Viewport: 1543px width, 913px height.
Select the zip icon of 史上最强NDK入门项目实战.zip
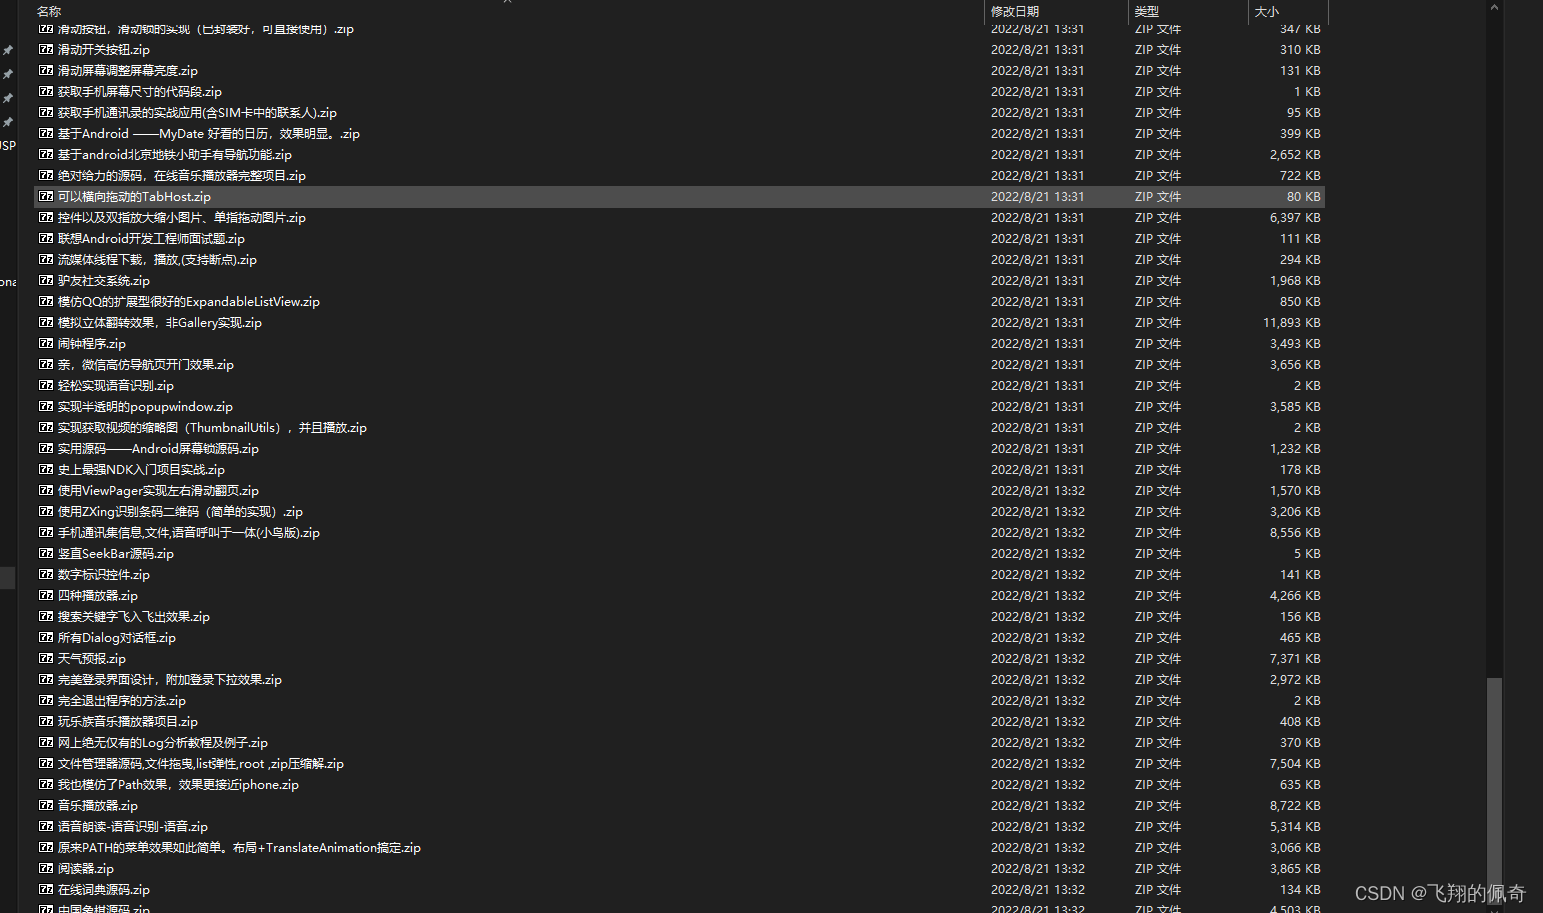tap(46, 469)
